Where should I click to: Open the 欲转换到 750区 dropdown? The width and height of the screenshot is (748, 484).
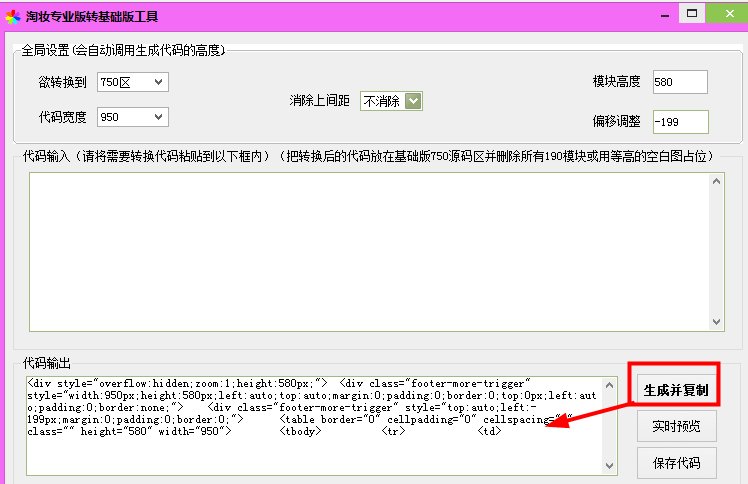(133, 82)
